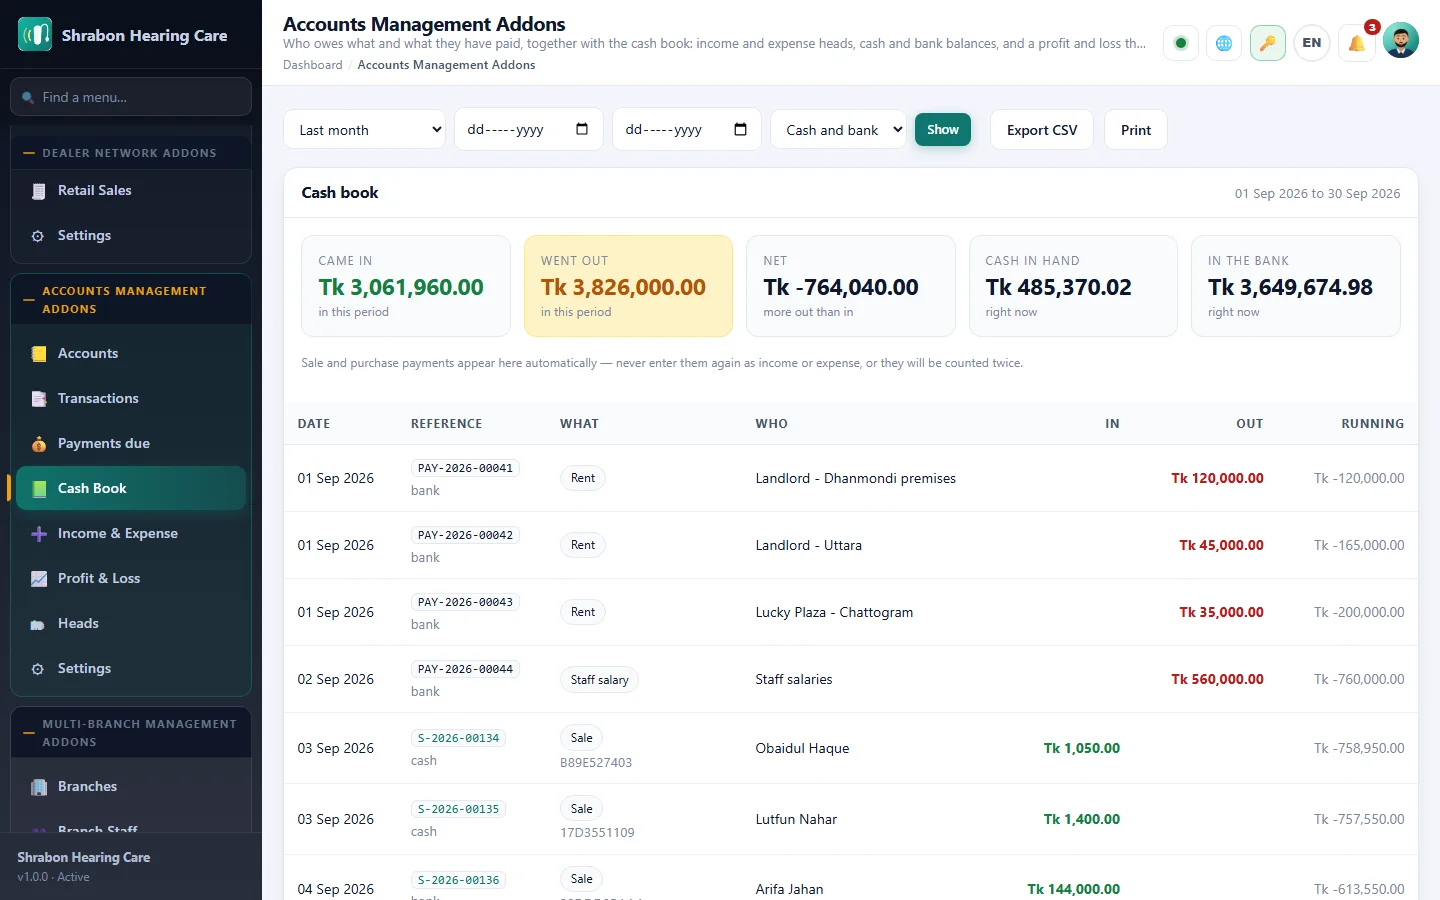The image size is (1440, 900).
Task: Open Accounts Management Addons Settings gear icon
Action: pyautogui.click(x=38, y=669)
